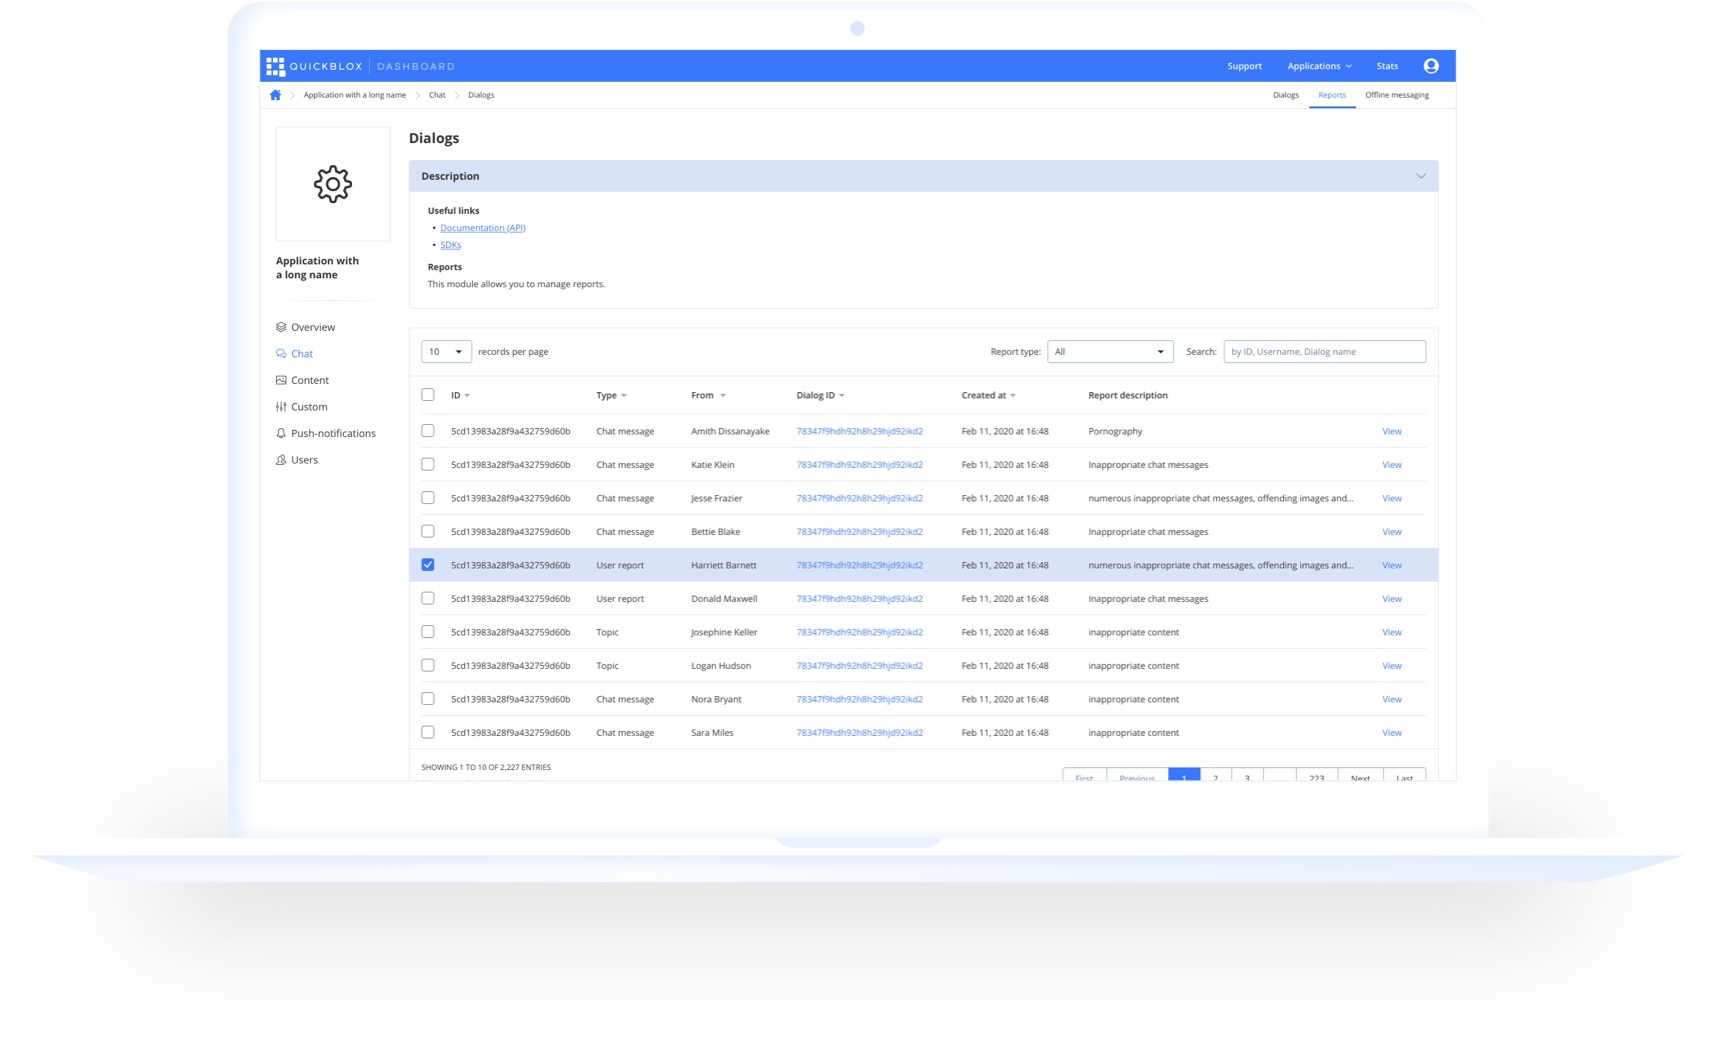Check the Josephine Keller row checkbox
1718x1058 pixels.
pyautogui.click(x=428, y=632)
